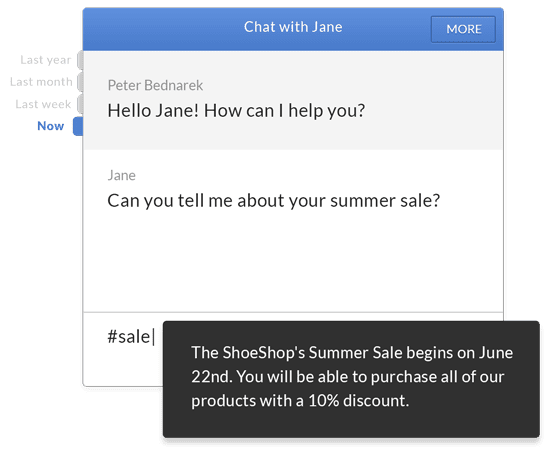Click the gray tab handle beside Last year
Image resolution: width=550 pixels, height=450 pixels.
pos(80,60)
